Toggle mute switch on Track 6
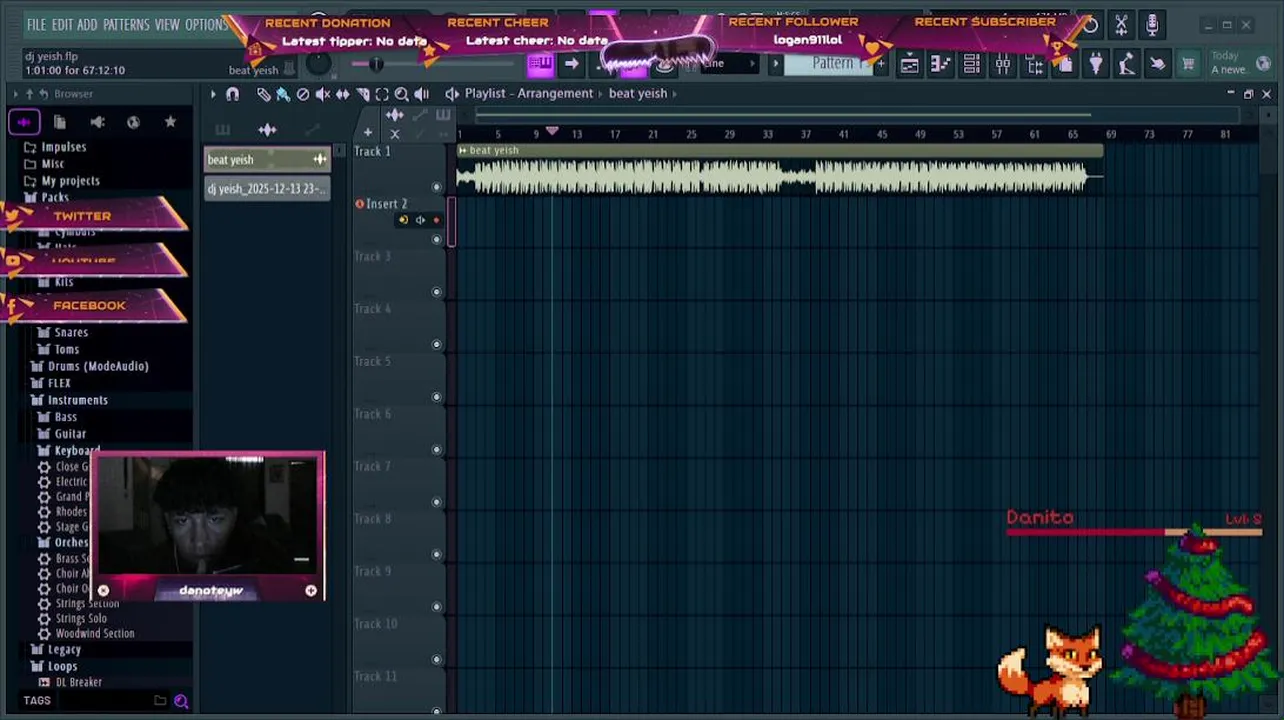 coord(436,449)
